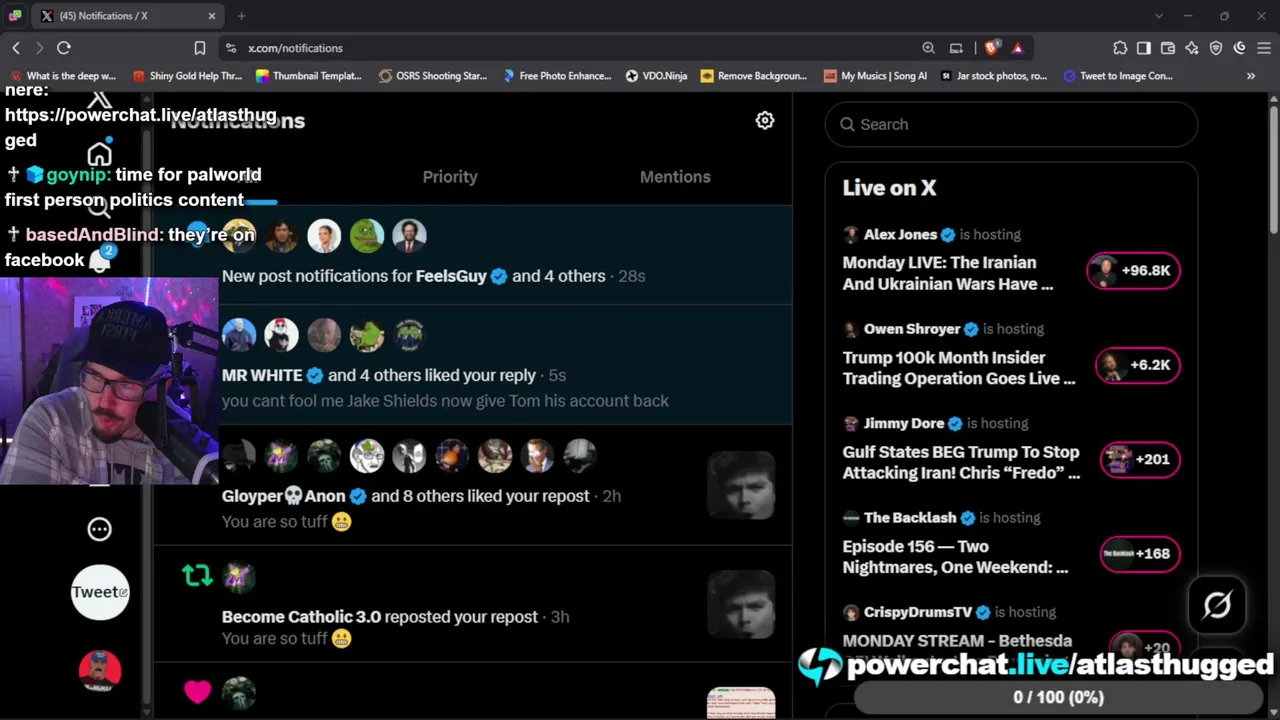Open the 'Jar stock photos, ro...' bookmark

tap(994, 76)
